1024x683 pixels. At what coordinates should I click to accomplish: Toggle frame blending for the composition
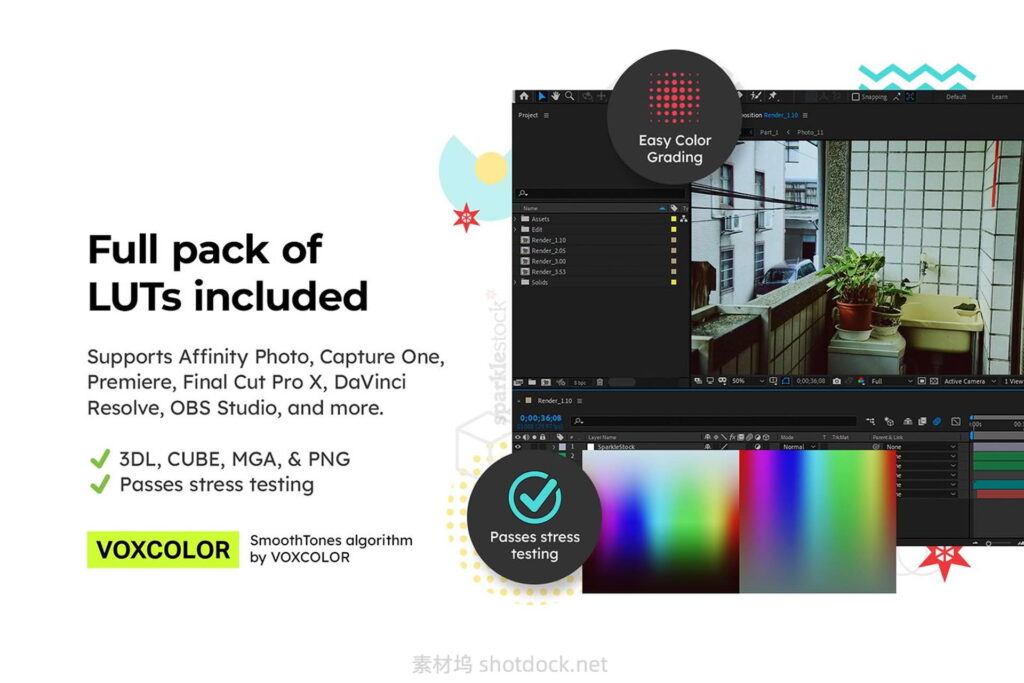click(x=922, y=422)
